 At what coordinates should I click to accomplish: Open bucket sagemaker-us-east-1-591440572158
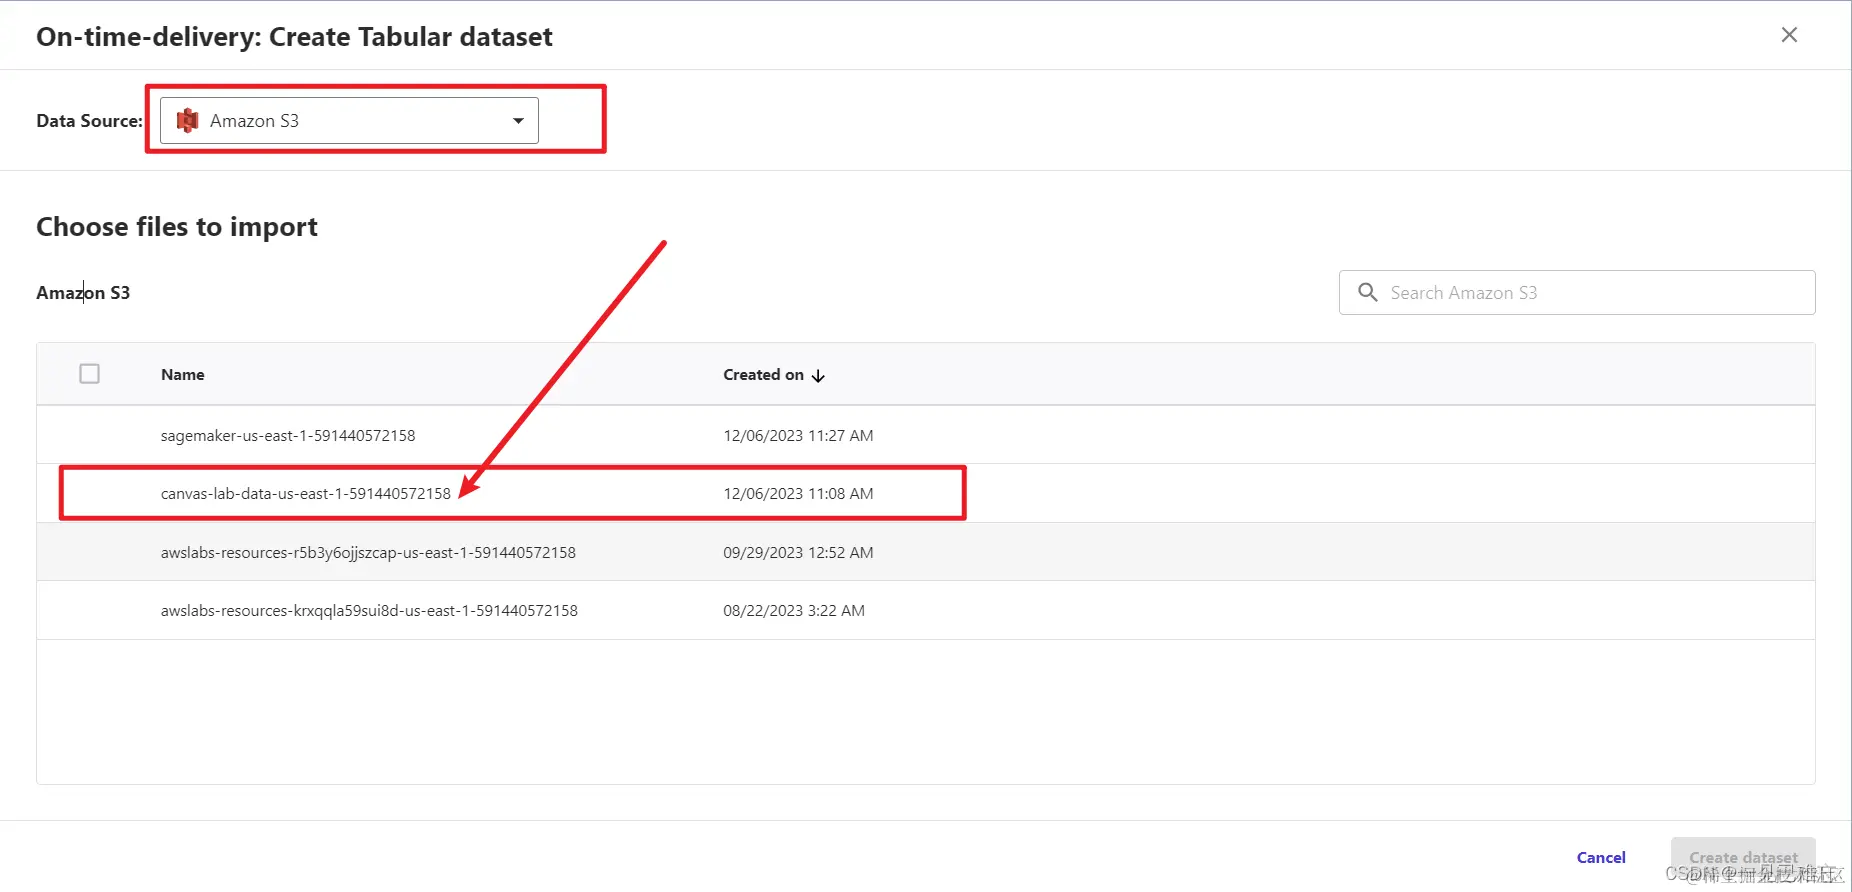288,436
